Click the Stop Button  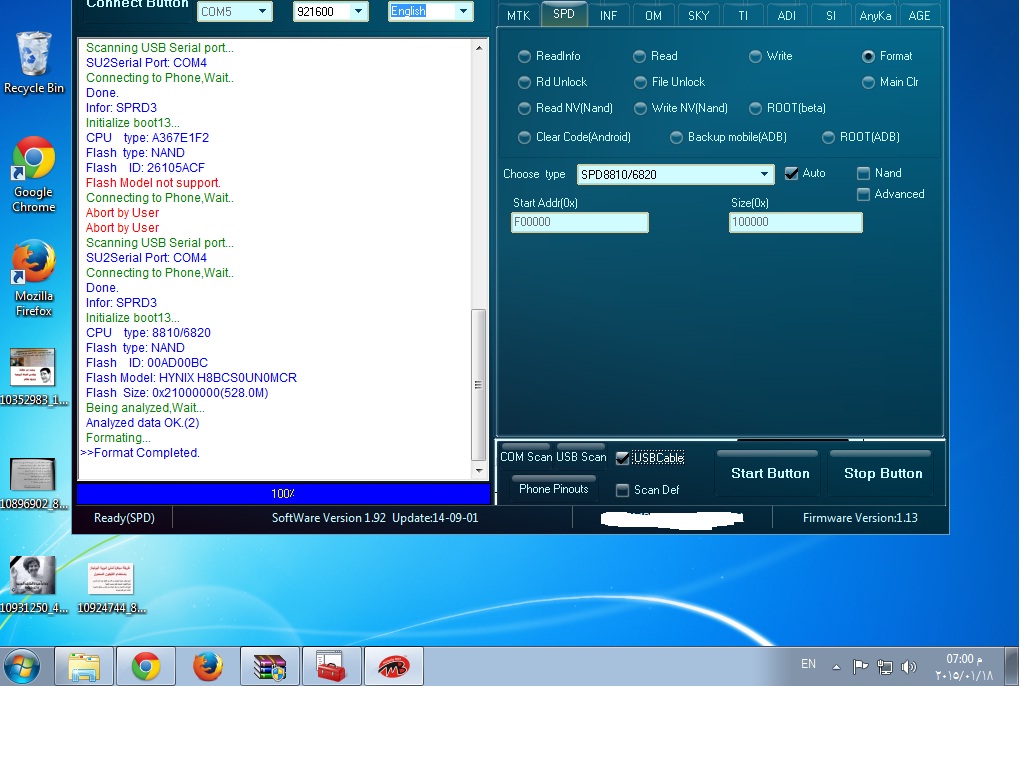tap(882, 473)
